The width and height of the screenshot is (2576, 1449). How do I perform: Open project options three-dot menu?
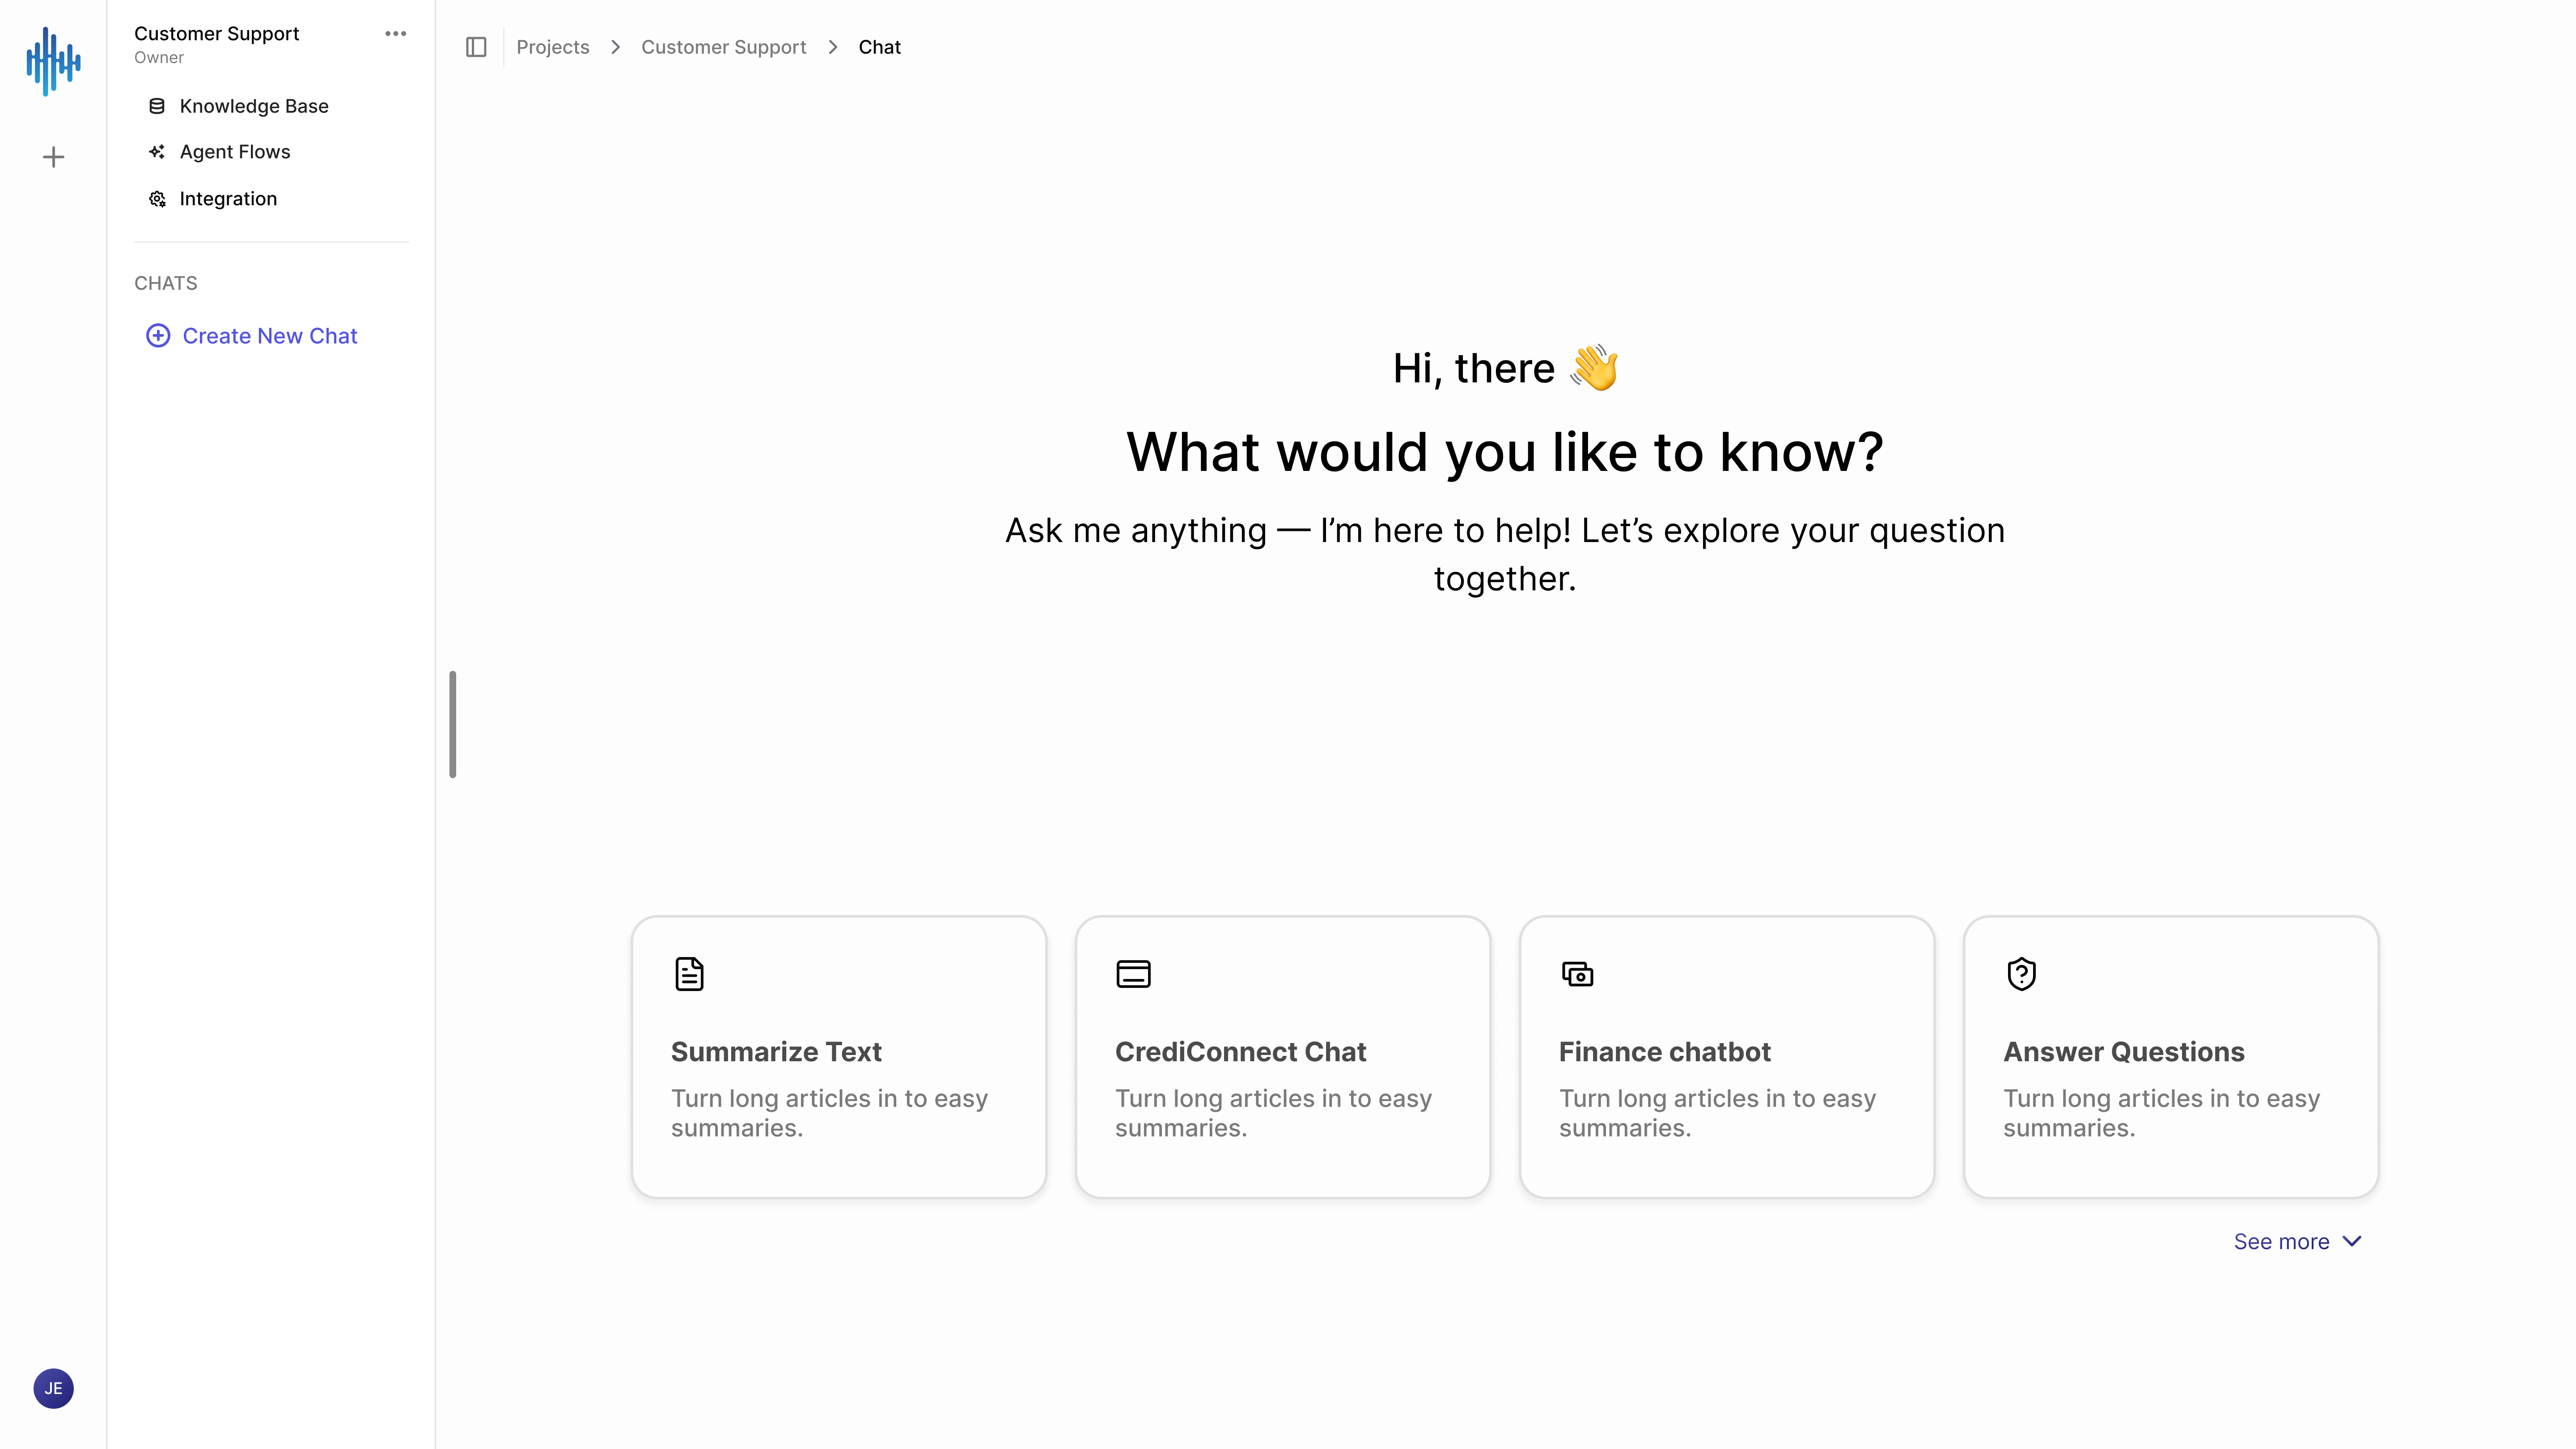395,34
